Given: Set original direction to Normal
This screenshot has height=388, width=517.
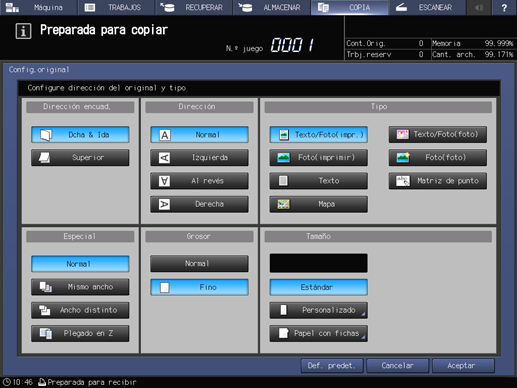Looking at the screenshot, I should point(199,135).
